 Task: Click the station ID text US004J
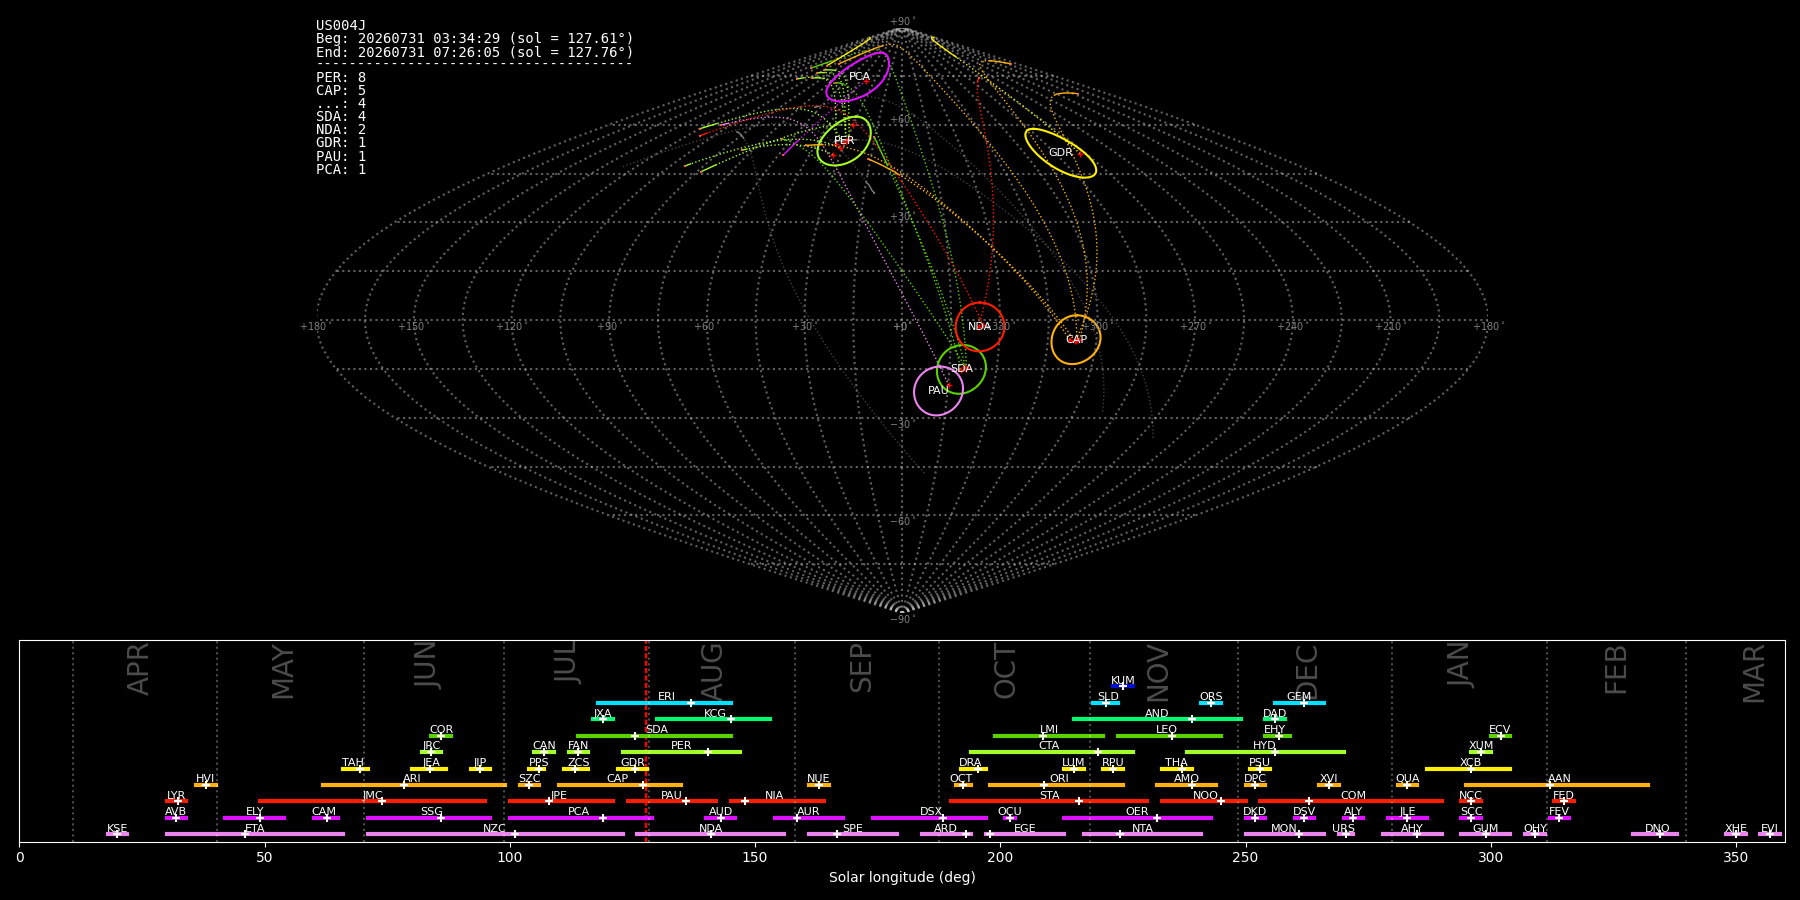(x=341, y=26)
